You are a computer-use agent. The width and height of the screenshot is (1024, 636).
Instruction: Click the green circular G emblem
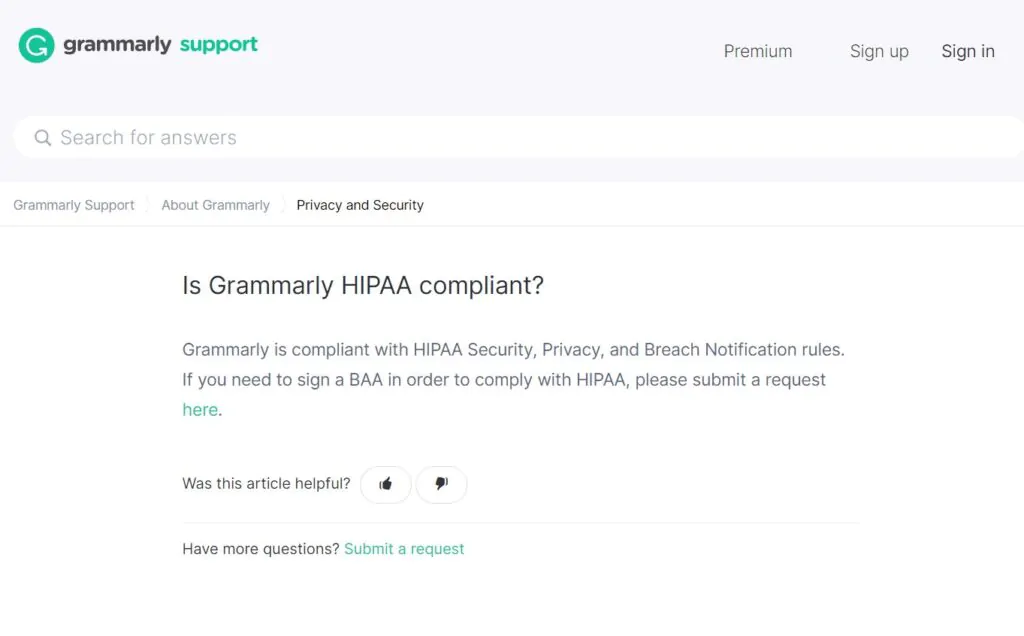pos(34,44)
